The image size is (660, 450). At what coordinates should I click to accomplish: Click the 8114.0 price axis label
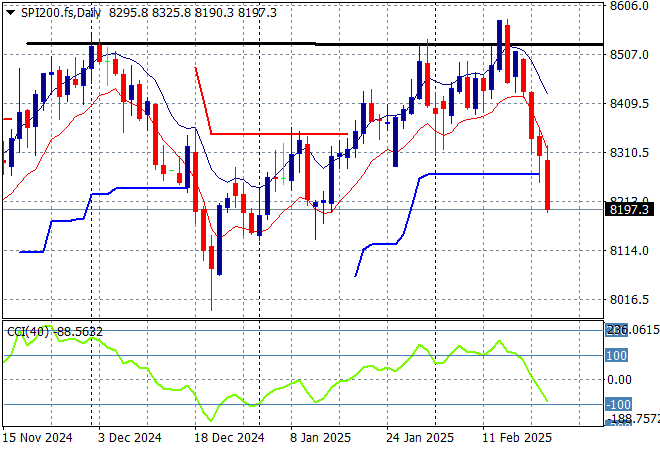pyautogui.click(x=629, y=250)
